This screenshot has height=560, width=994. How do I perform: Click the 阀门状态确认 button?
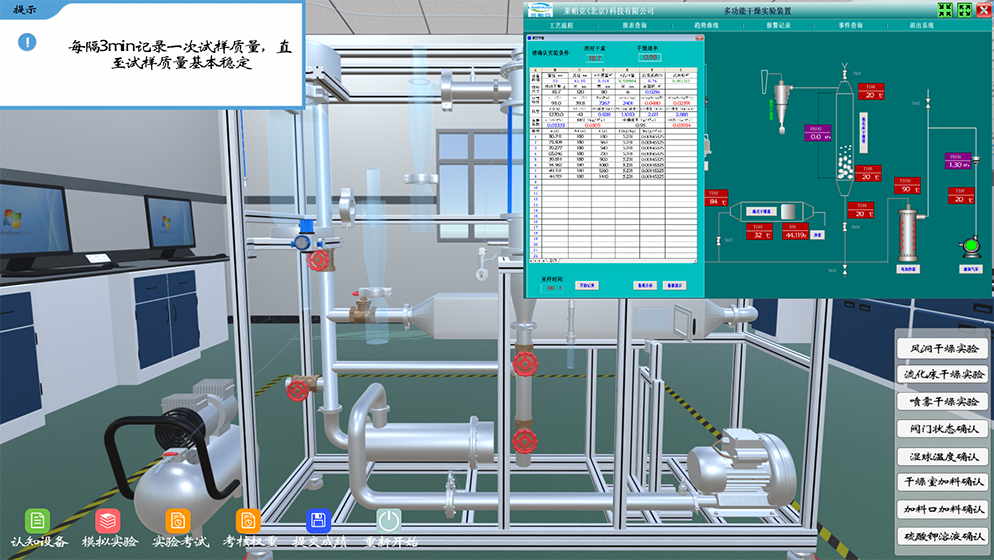pyautogui.click(x=941, y=429)
